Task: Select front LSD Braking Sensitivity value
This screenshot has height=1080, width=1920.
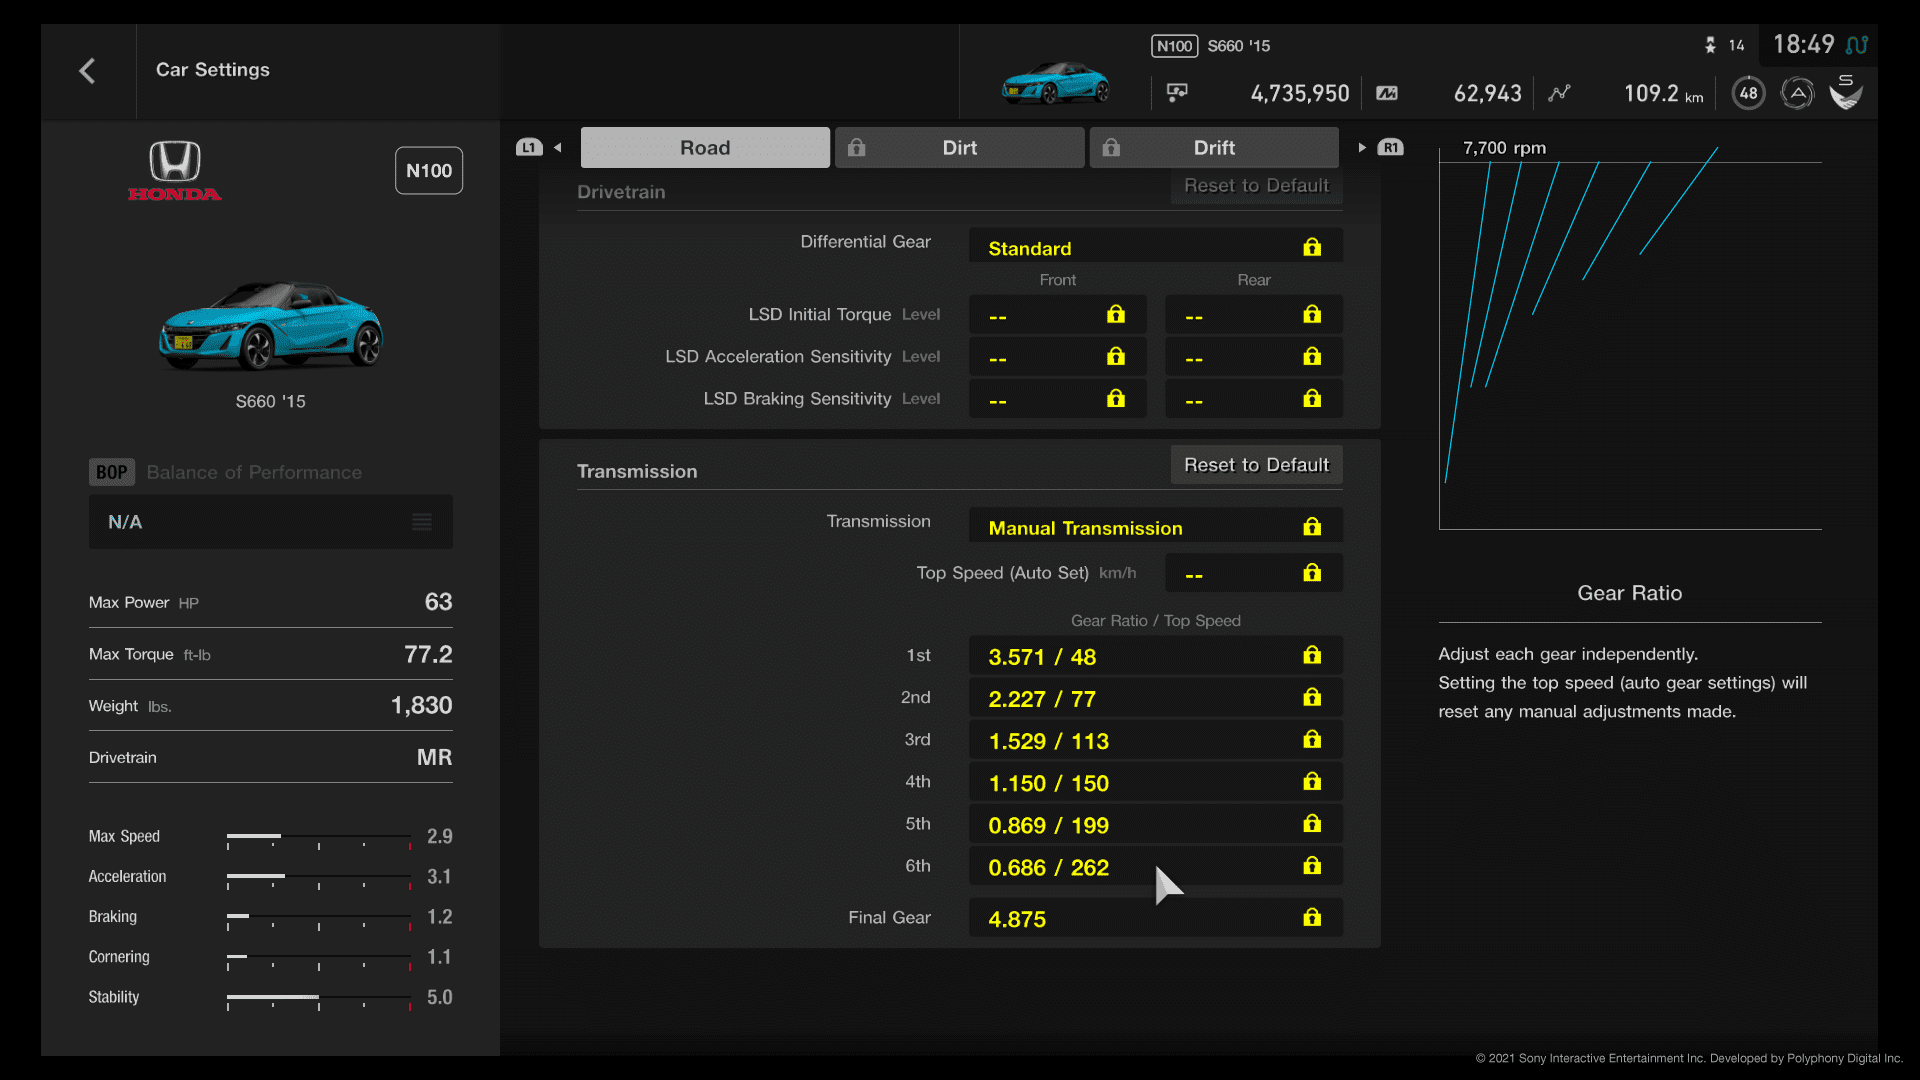Action: (1057, 399)
